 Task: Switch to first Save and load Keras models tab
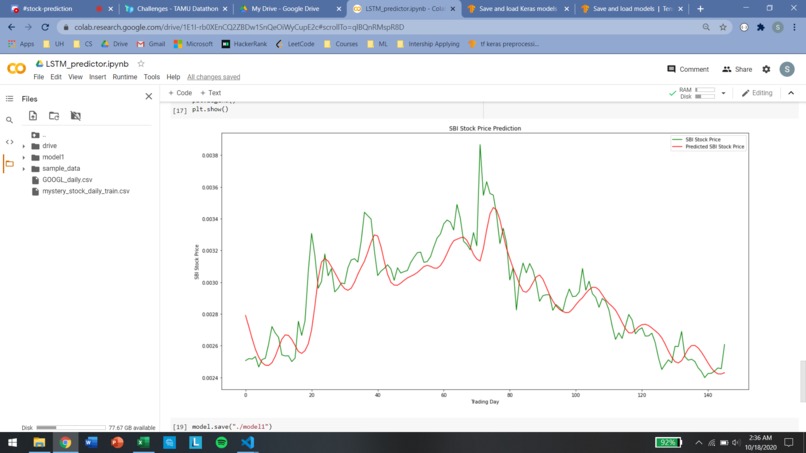tap(518, 9)
